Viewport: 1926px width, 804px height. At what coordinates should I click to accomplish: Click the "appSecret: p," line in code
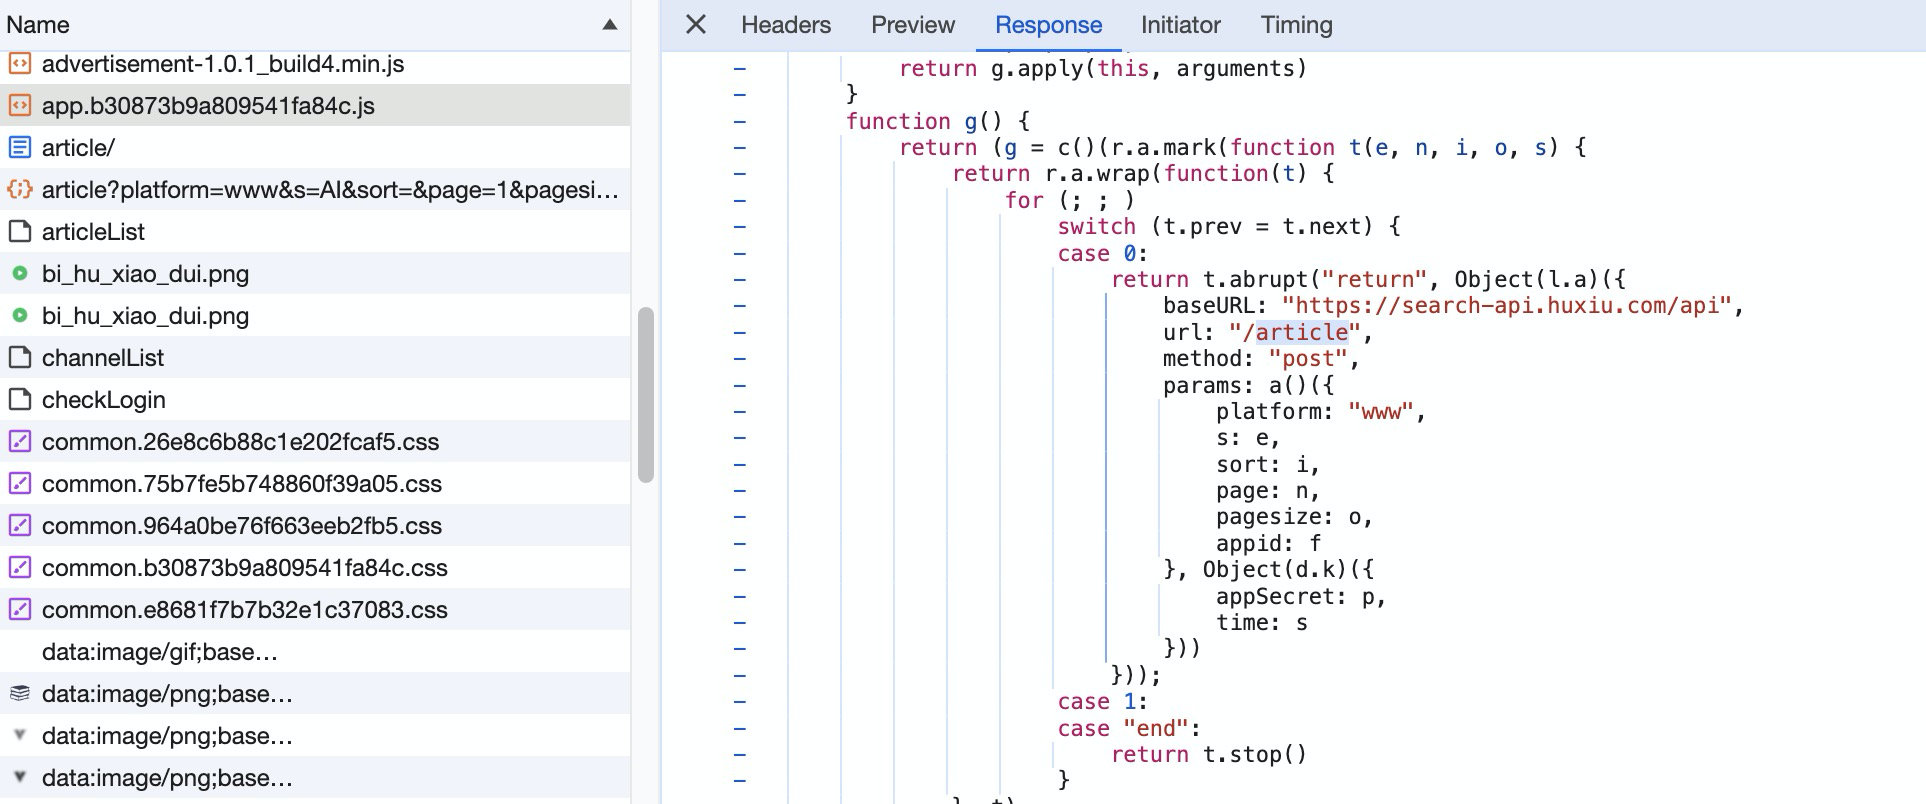point(1301,597)
